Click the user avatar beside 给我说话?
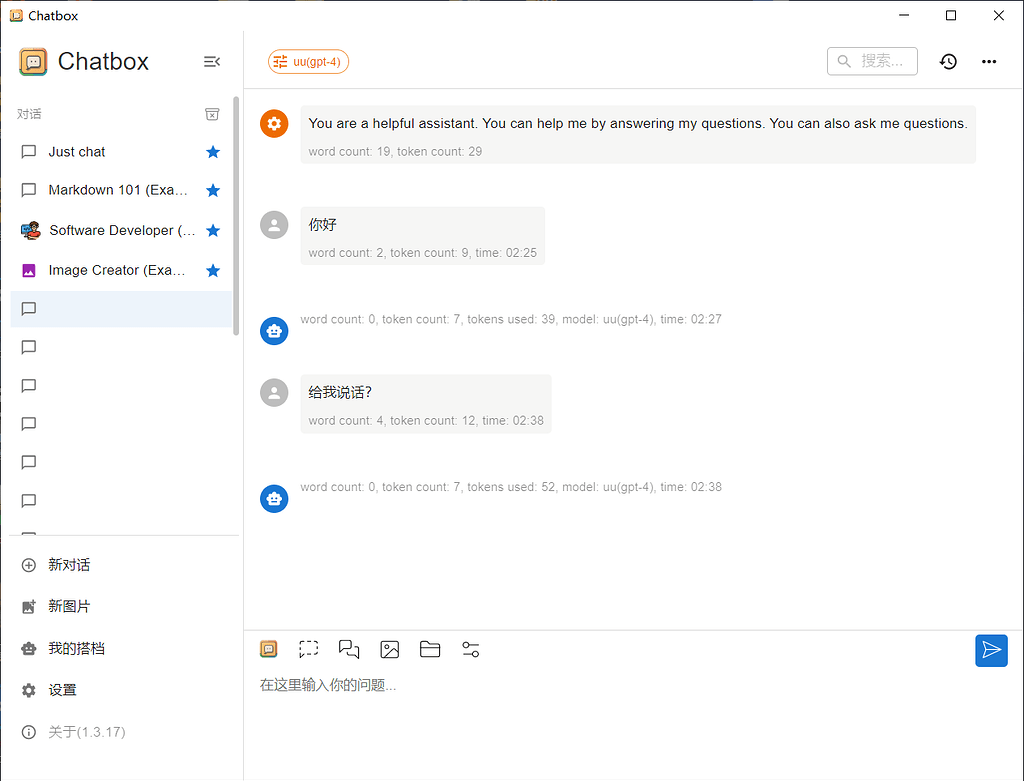Image resolution: width=1024 pixels, height=781 pixels. [274, 393]
